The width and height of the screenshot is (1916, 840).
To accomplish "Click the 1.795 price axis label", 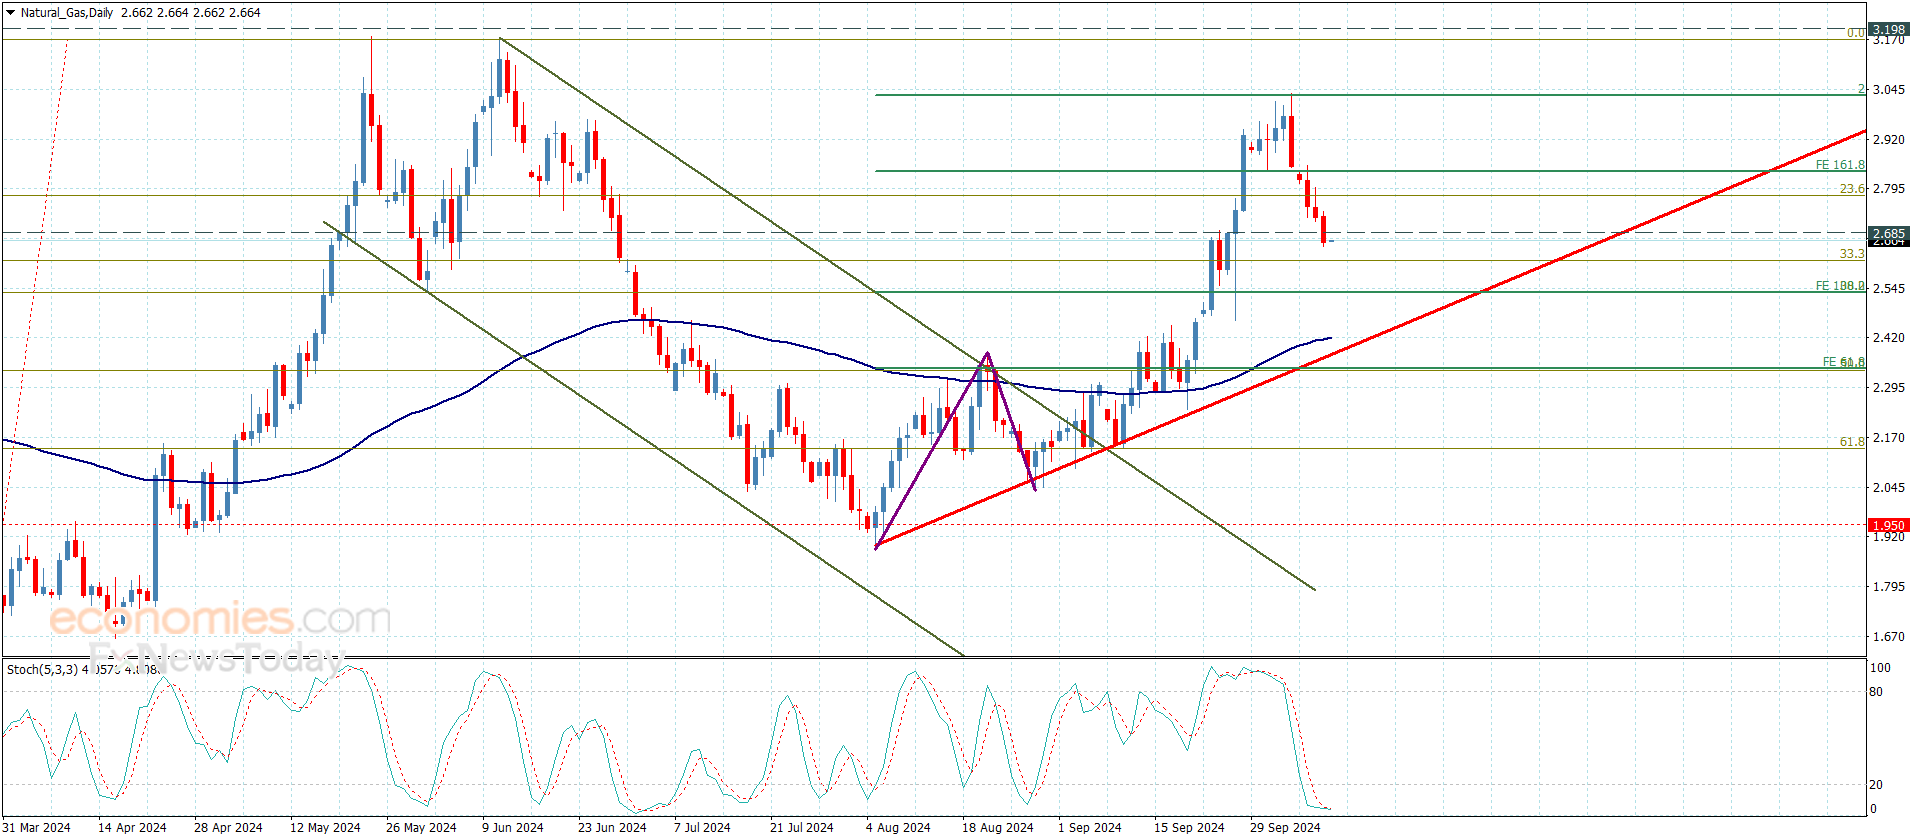I will click(x=1888, y=587).
